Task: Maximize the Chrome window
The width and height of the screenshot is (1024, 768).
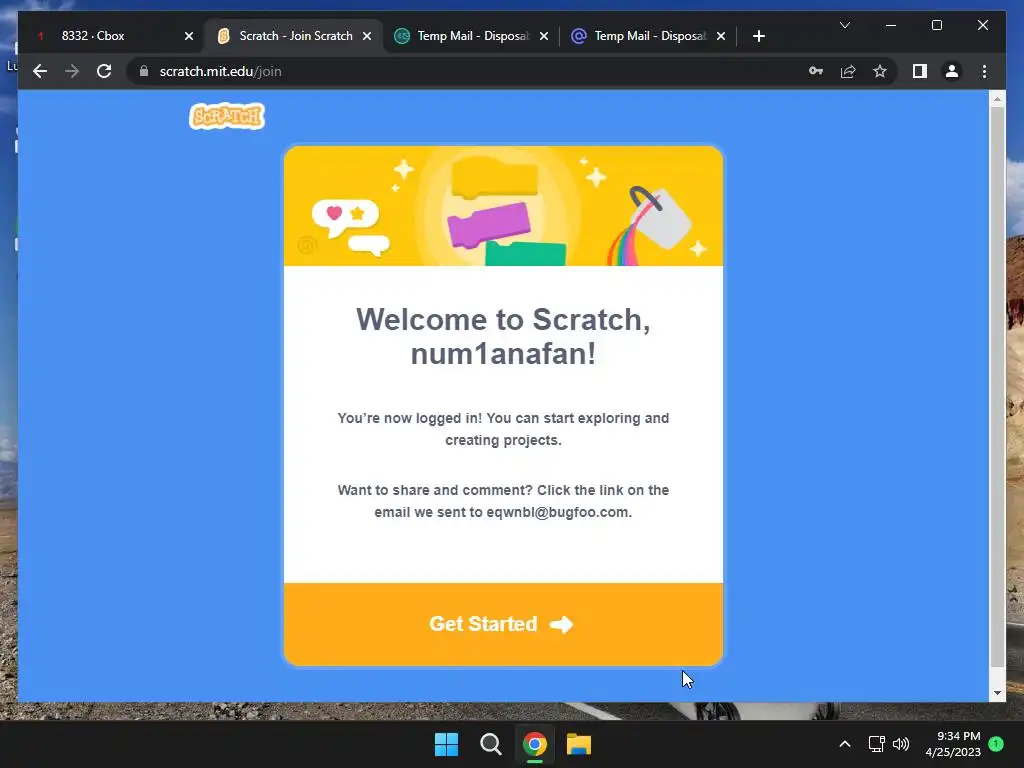Action: [x=936, y=25]
